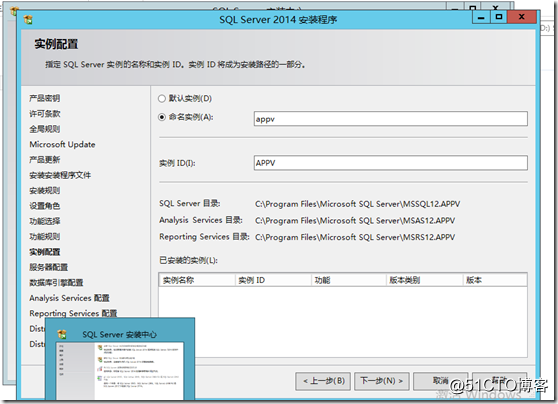
Task: Select 数据库引擎配置 step in the sidebar
Action: tap(56, 282)
